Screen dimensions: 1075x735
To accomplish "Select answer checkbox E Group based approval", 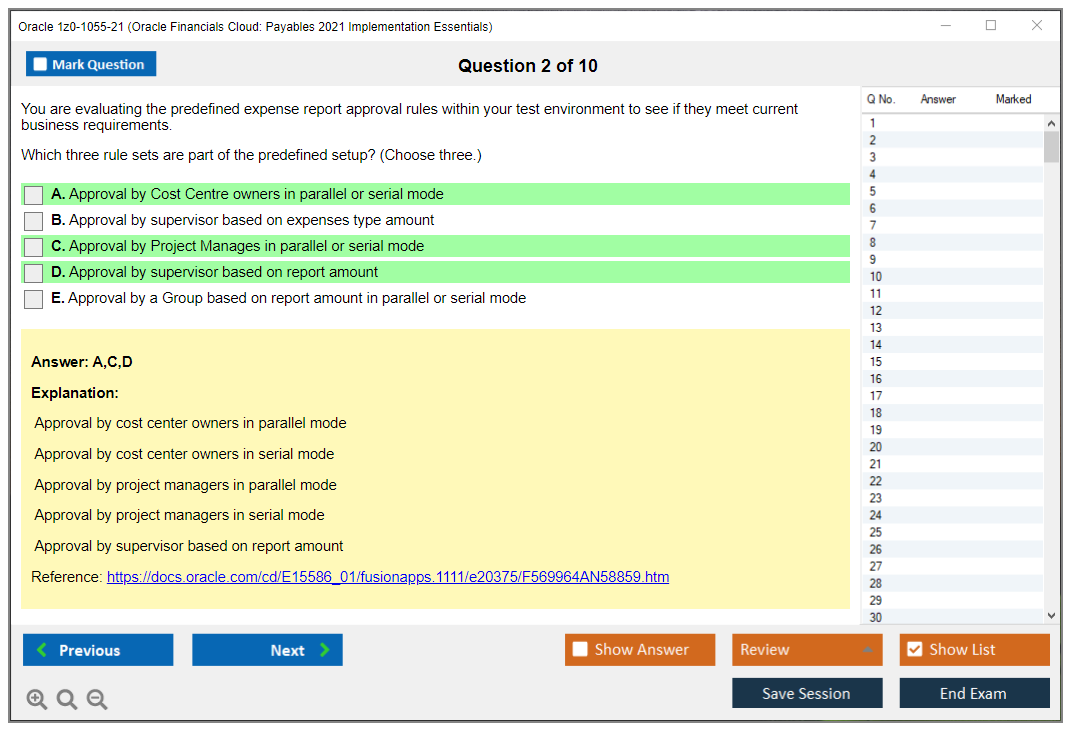I will click(x=34, y=299).
